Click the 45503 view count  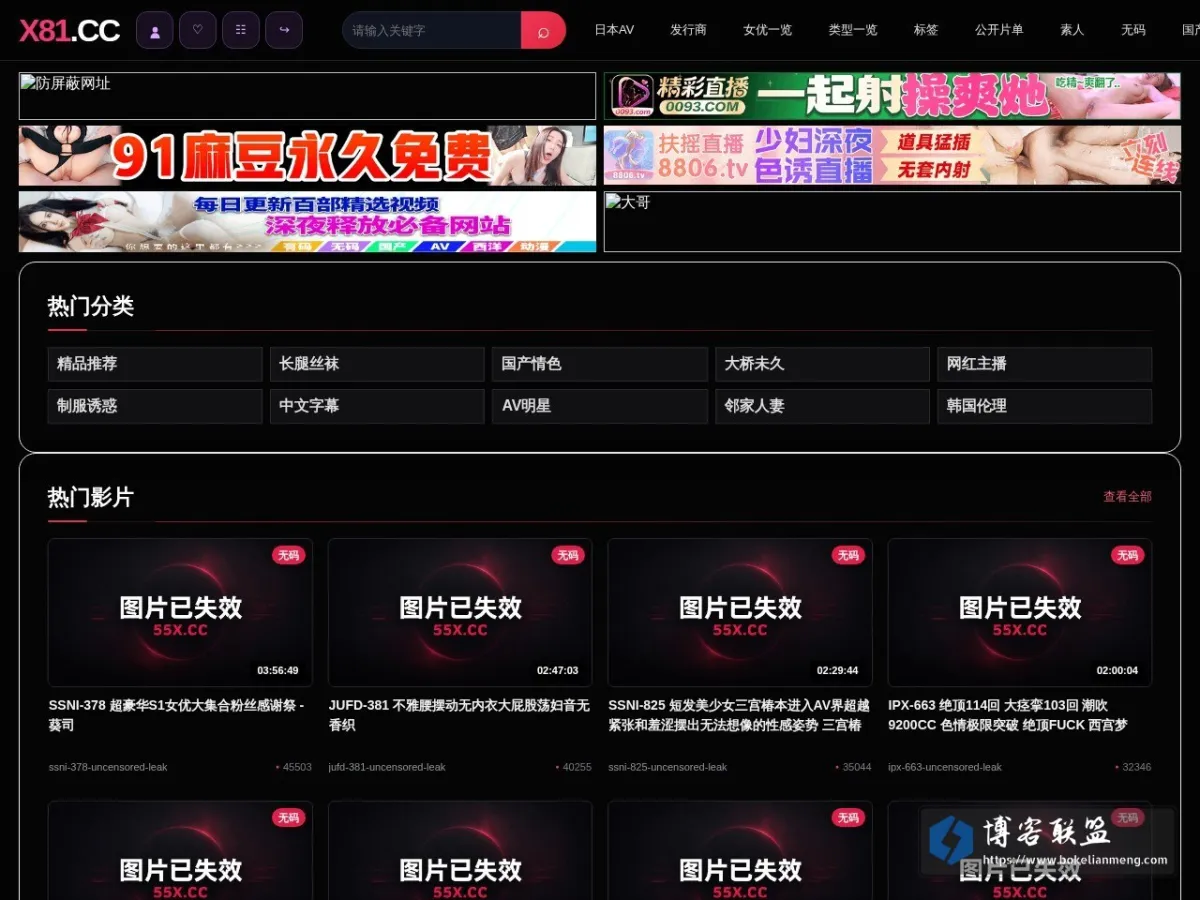coord(297,767)
